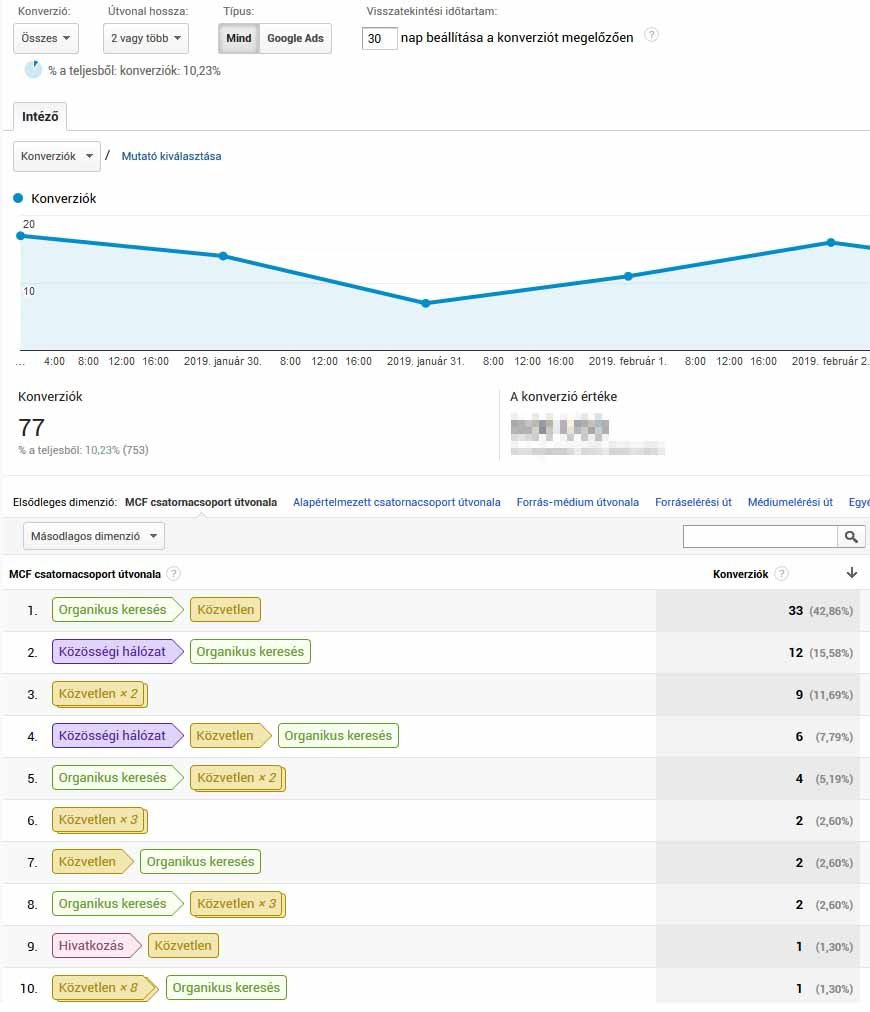Enable the Mind type filter
870x1012 pixels.
click(x=239, y=37)
